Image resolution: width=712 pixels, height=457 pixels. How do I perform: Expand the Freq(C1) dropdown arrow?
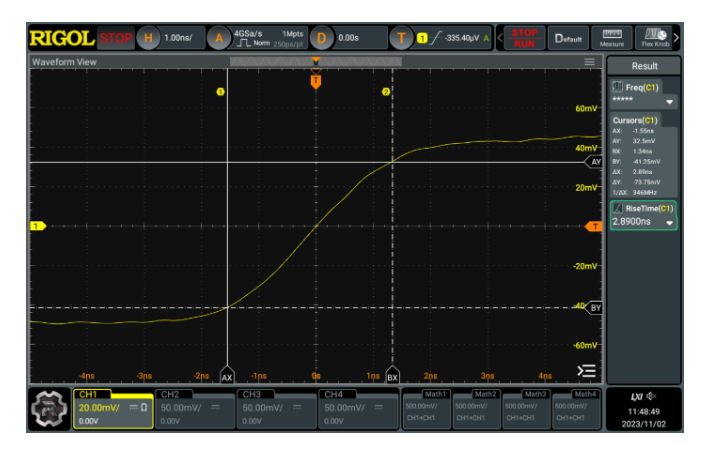[x=669, y=102]
